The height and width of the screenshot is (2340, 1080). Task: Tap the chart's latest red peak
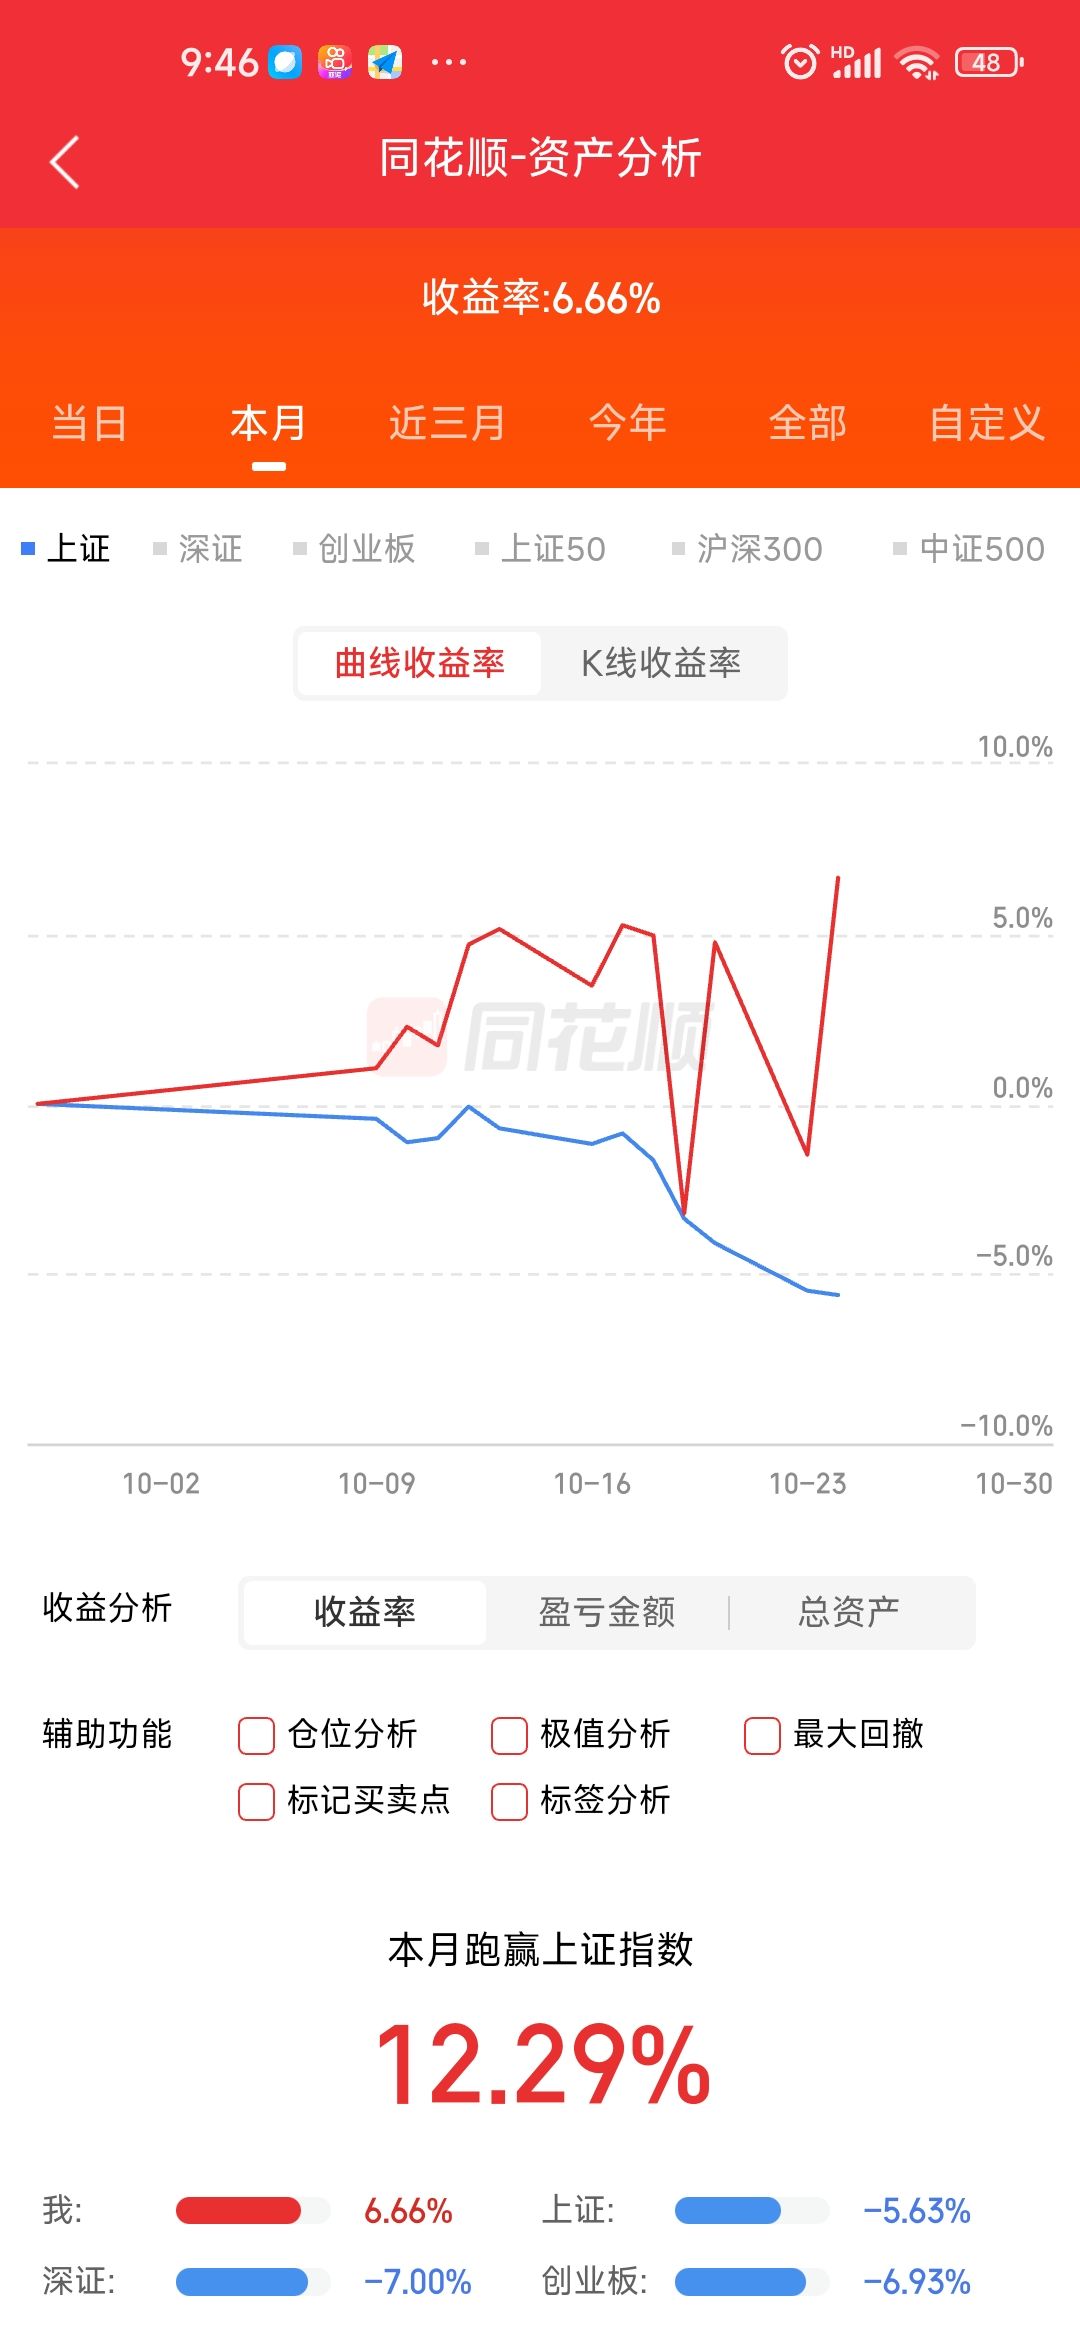838,878
